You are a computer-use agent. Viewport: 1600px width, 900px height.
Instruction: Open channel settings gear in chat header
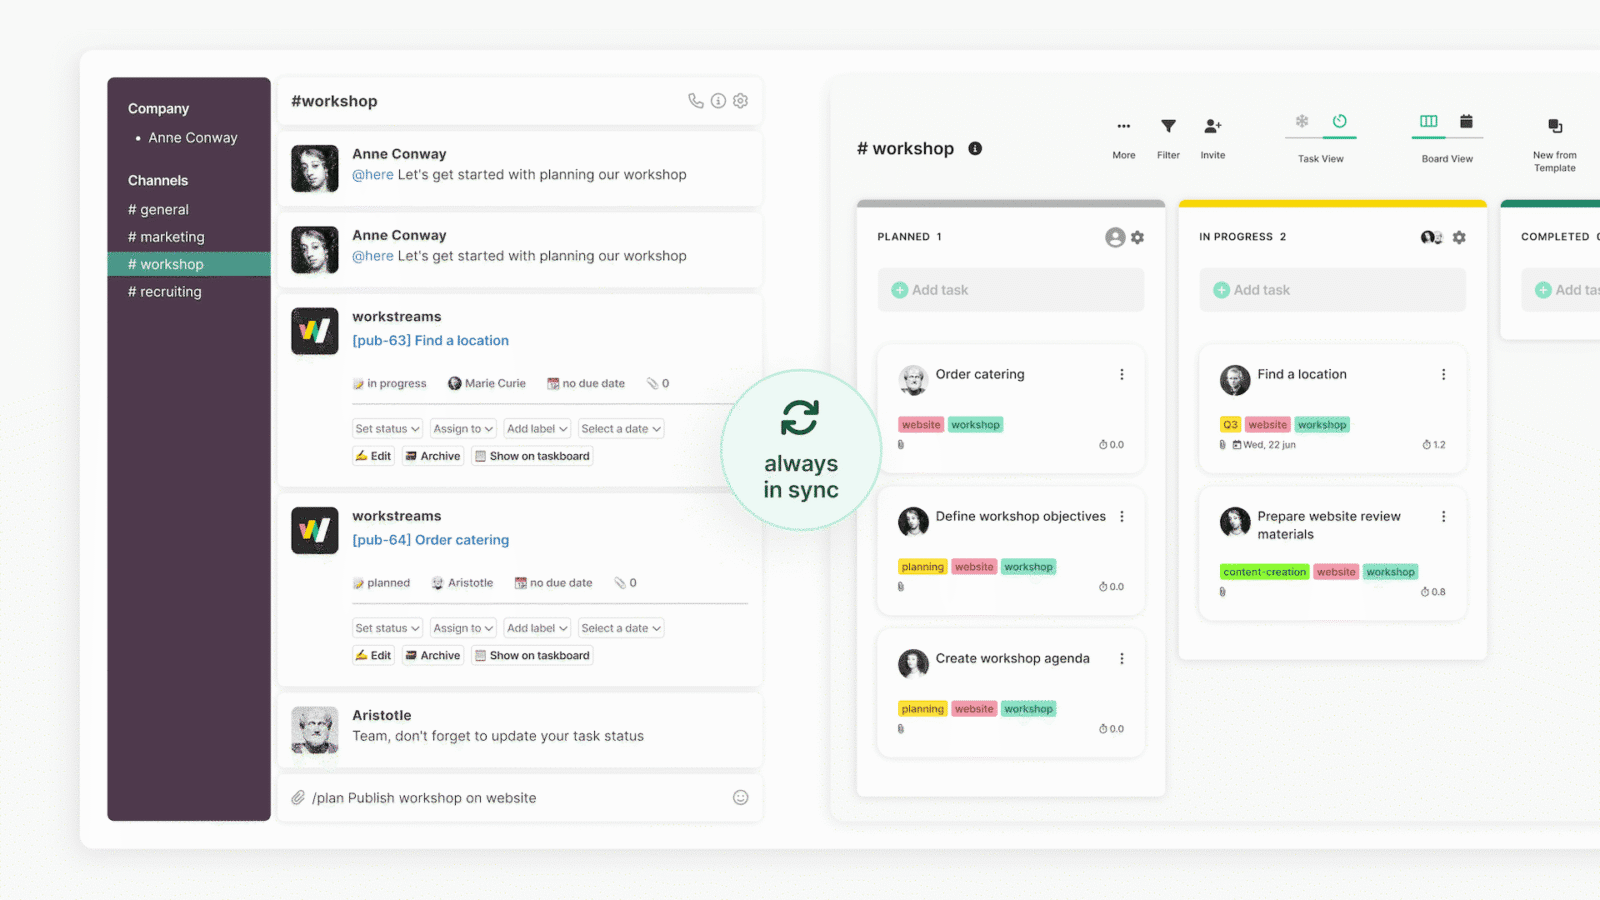(740, 101)
